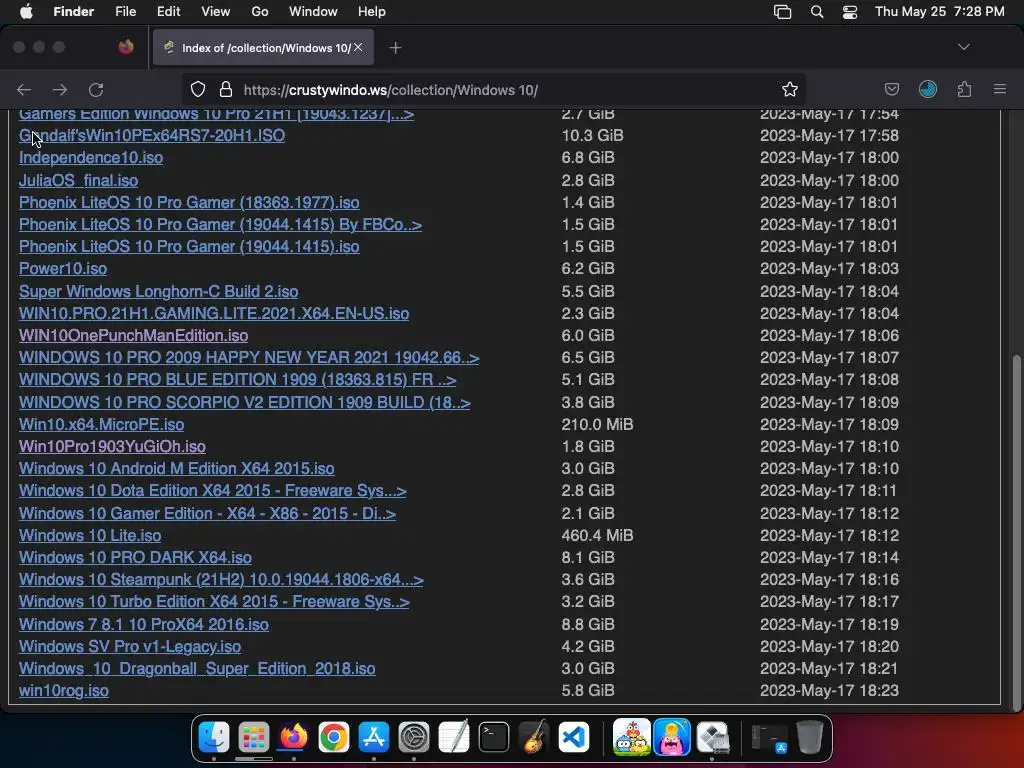This screenshot has height=768, width=1024.
Task: Go forward with the forward arrow
Action: (x=59, y=89)
